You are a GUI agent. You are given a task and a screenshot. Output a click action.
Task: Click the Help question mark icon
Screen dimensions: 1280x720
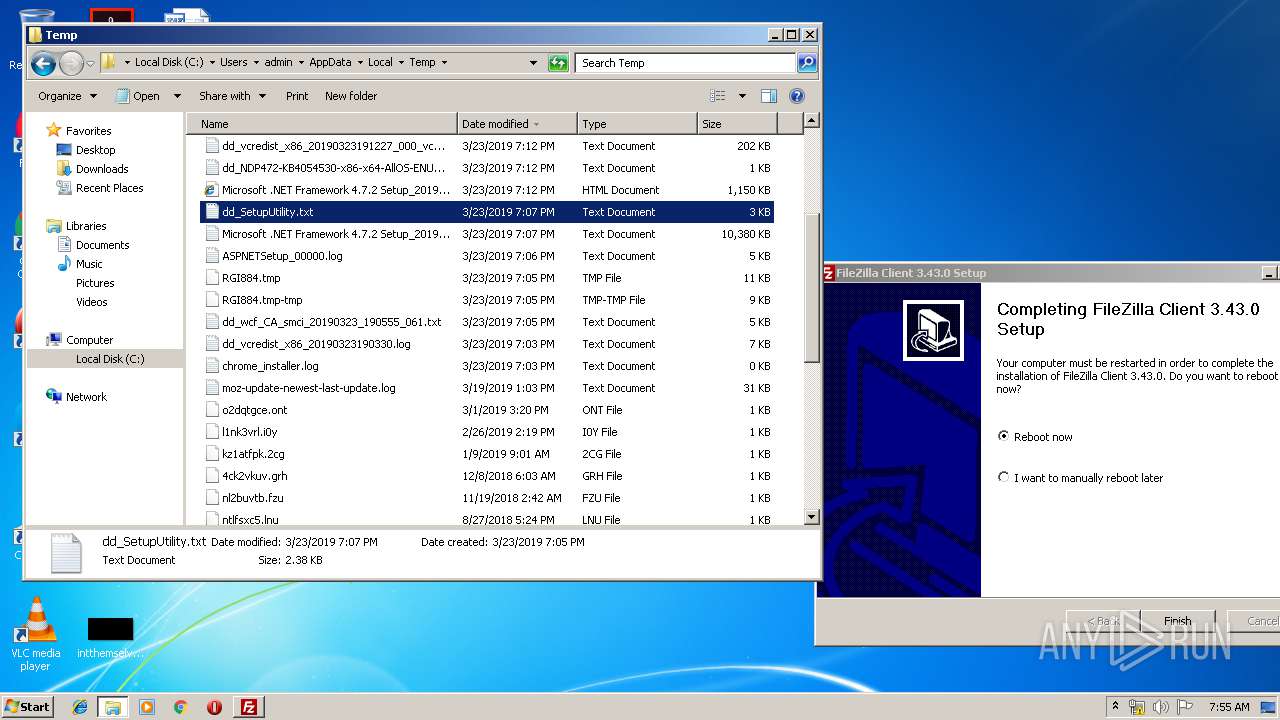click(797, 96)
